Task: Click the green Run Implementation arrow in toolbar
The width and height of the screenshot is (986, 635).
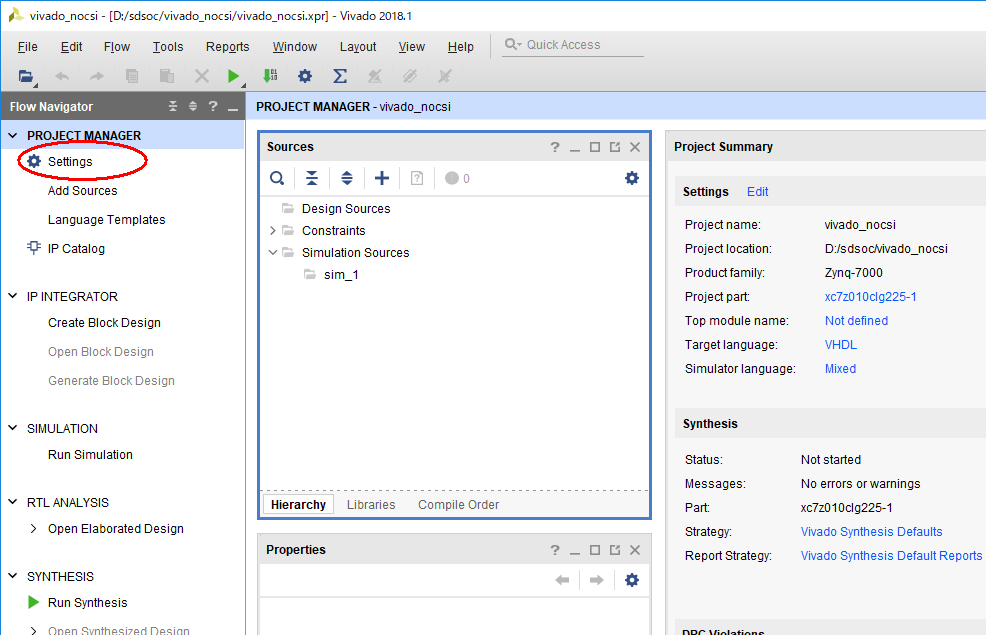Action: pyautogui.click(x=233, y=76)
